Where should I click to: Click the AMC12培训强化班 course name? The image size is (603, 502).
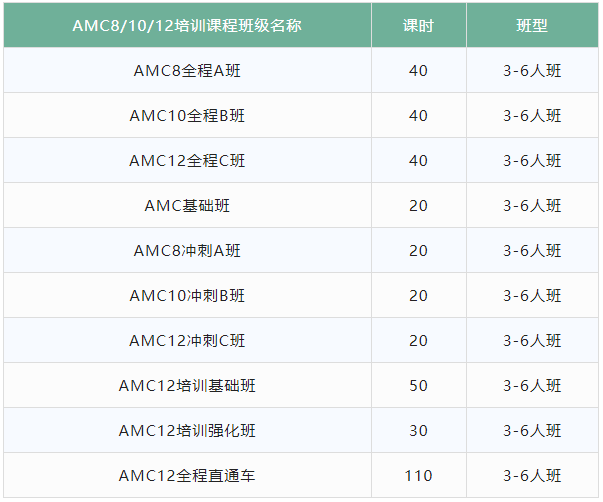187,431
